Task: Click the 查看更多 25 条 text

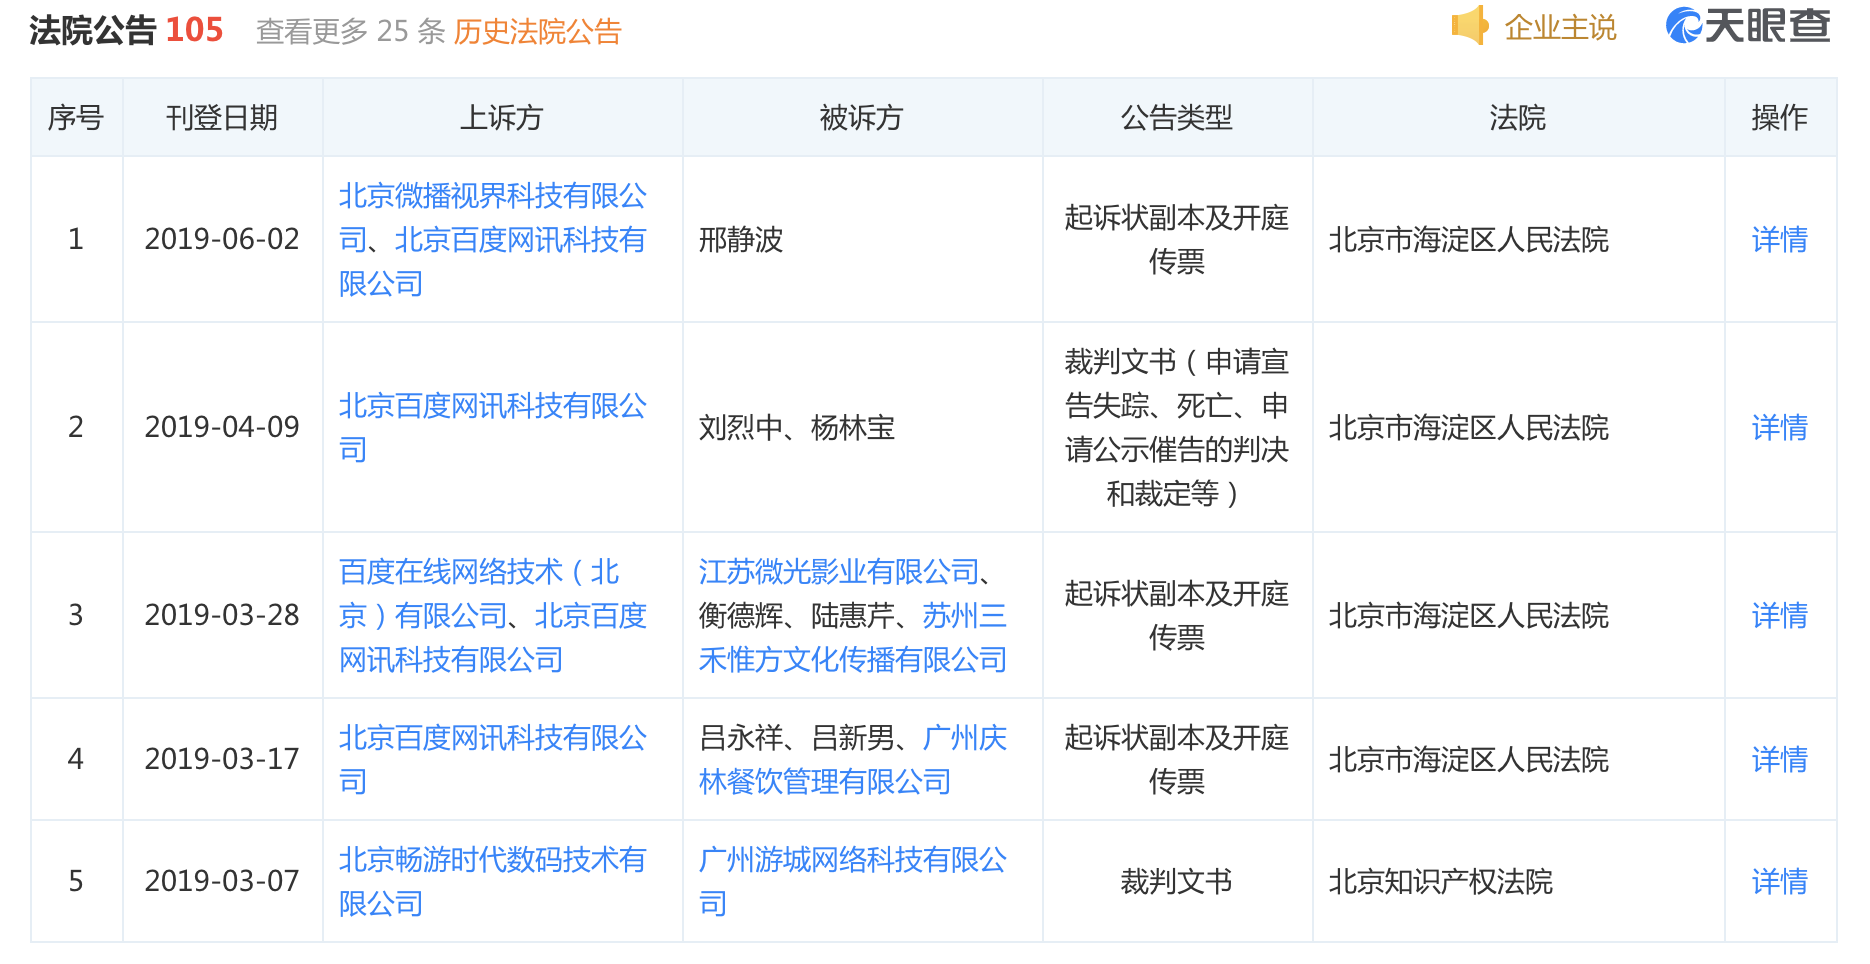Action: [x=351, y=32]
